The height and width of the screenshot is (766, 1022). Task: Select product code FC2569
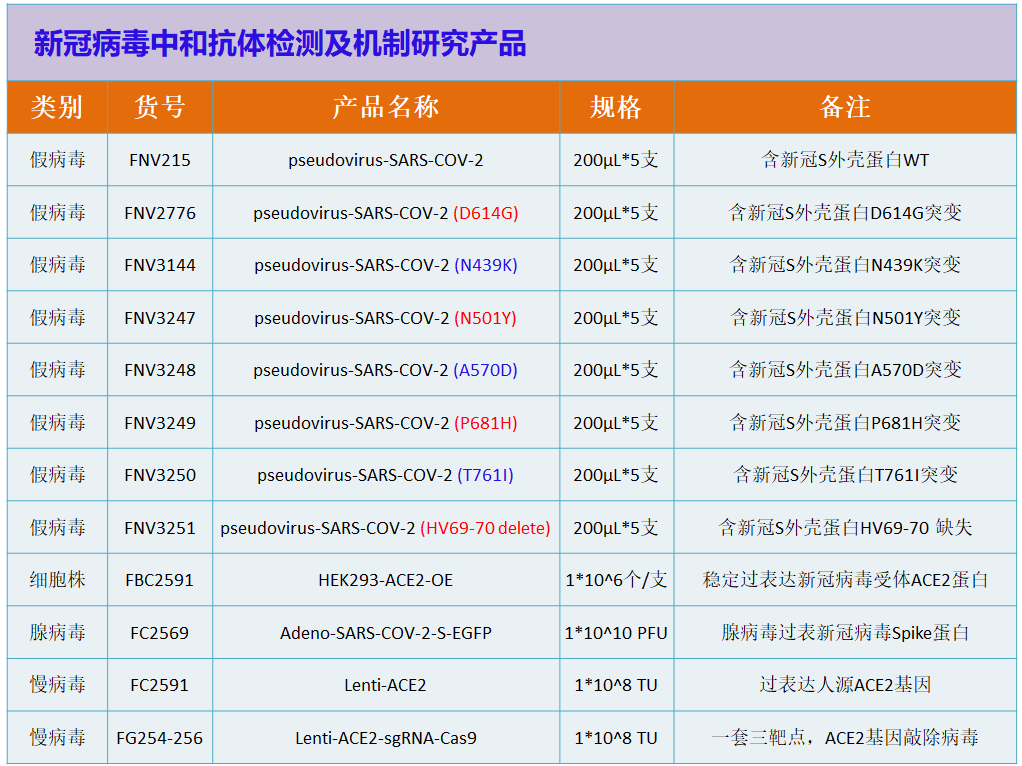pyautogui.click(x=160, y=632)
